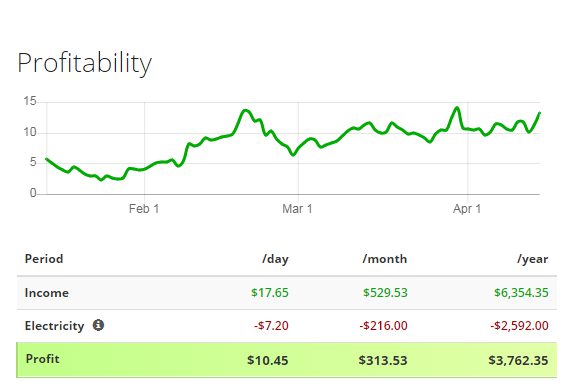Select the /month column header
The height and width of the screenshot is (385, 574).
click(x=385, y=259)
